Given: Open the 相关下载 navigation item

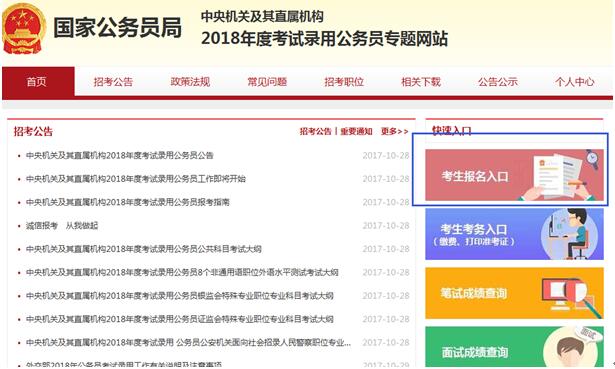Looking at the screenshot, I should 421,82.
